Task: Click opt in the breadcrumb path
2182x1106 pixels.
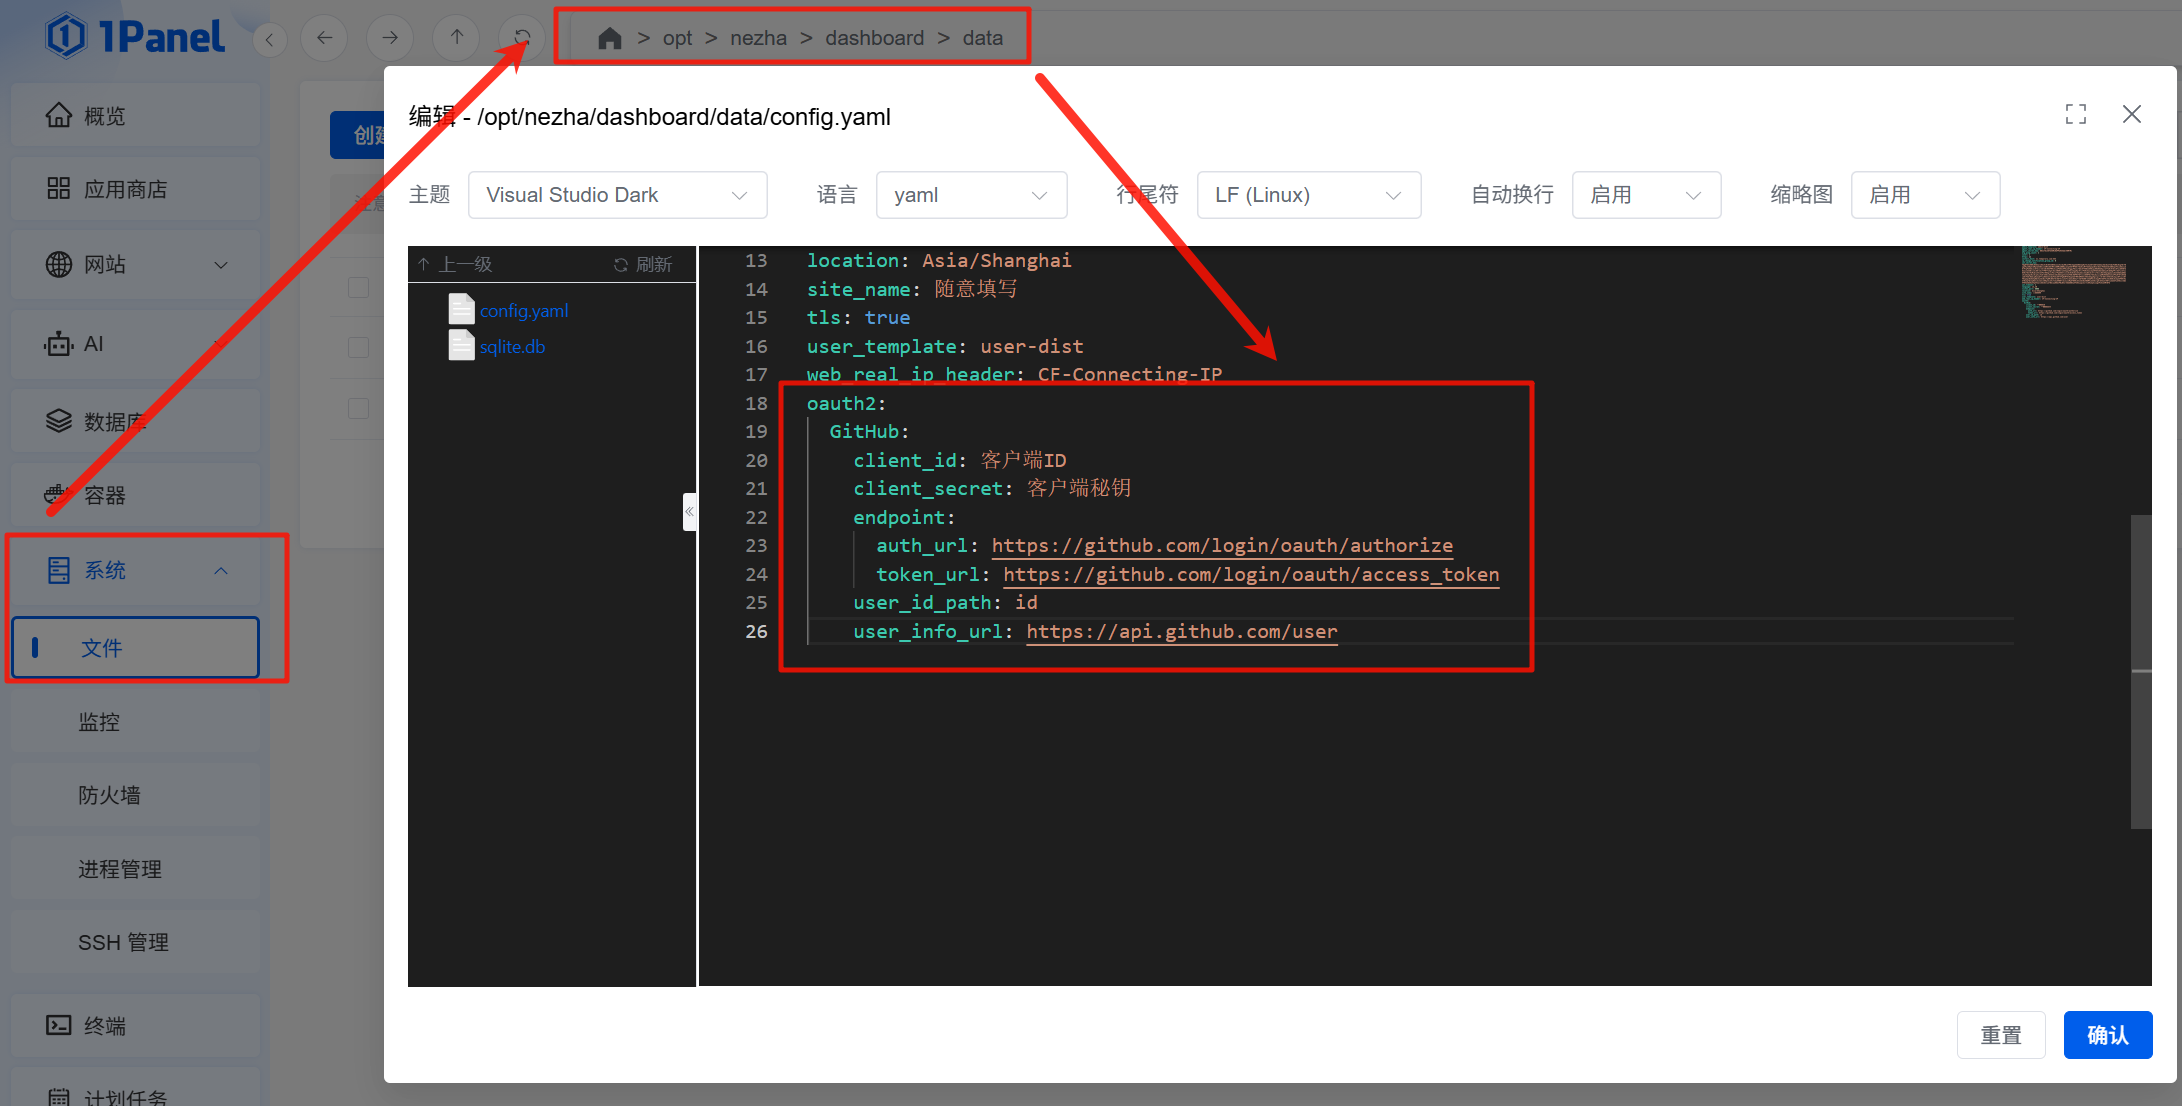Action: [677, 38]
